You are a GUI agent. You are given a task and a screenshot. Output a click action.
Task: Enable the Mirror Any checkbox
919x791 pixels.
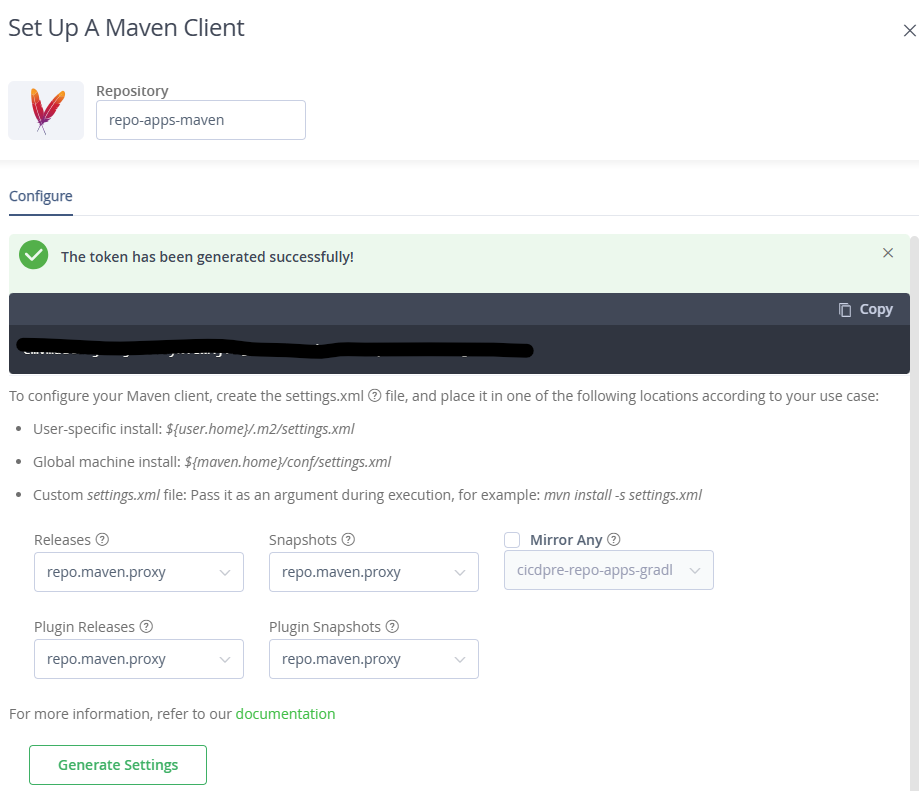point(512,540)
